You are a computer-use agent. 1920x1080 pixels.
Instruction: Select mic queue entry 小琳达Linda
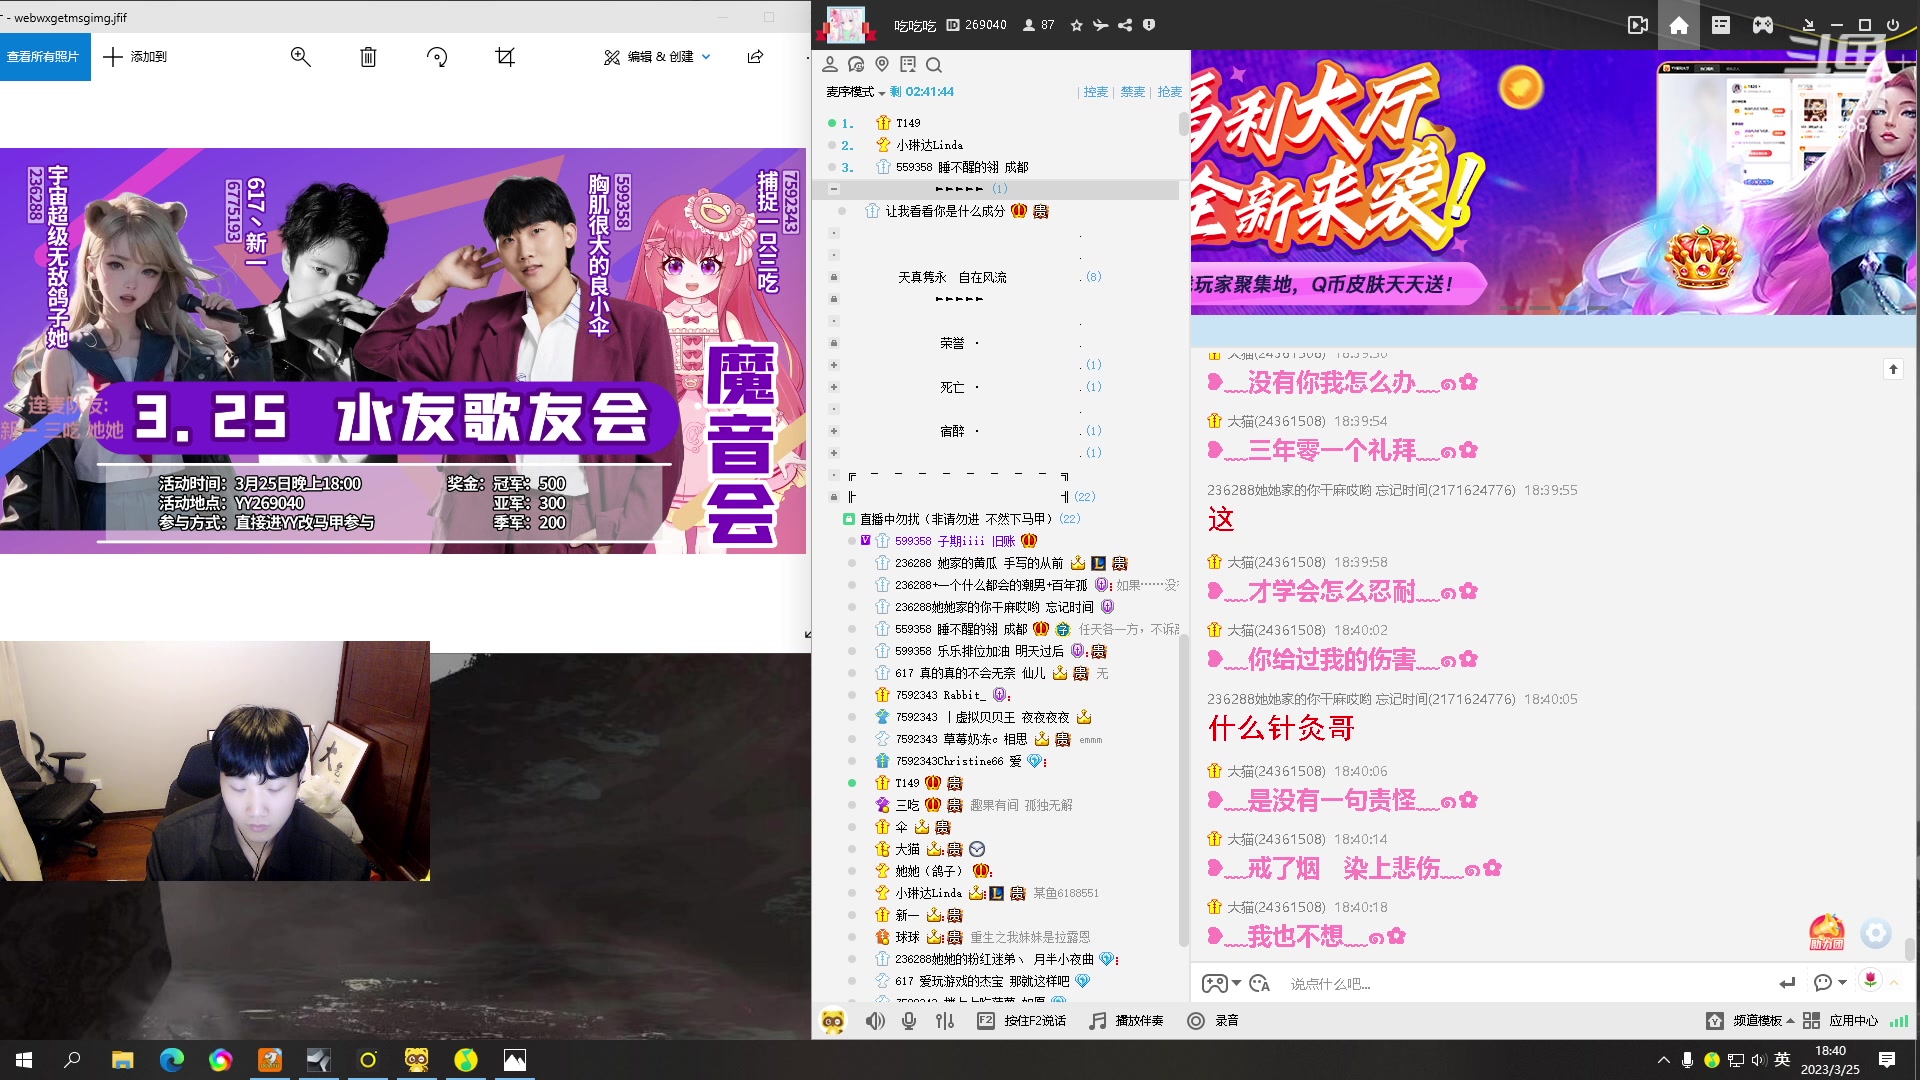coord(929,145)
